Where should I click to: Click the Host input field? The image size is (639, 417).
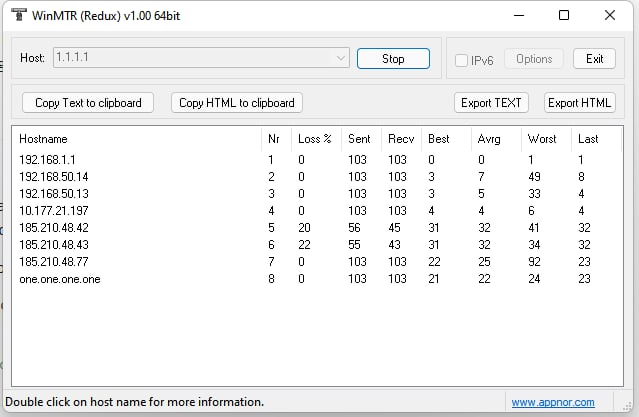click(190, 59)
